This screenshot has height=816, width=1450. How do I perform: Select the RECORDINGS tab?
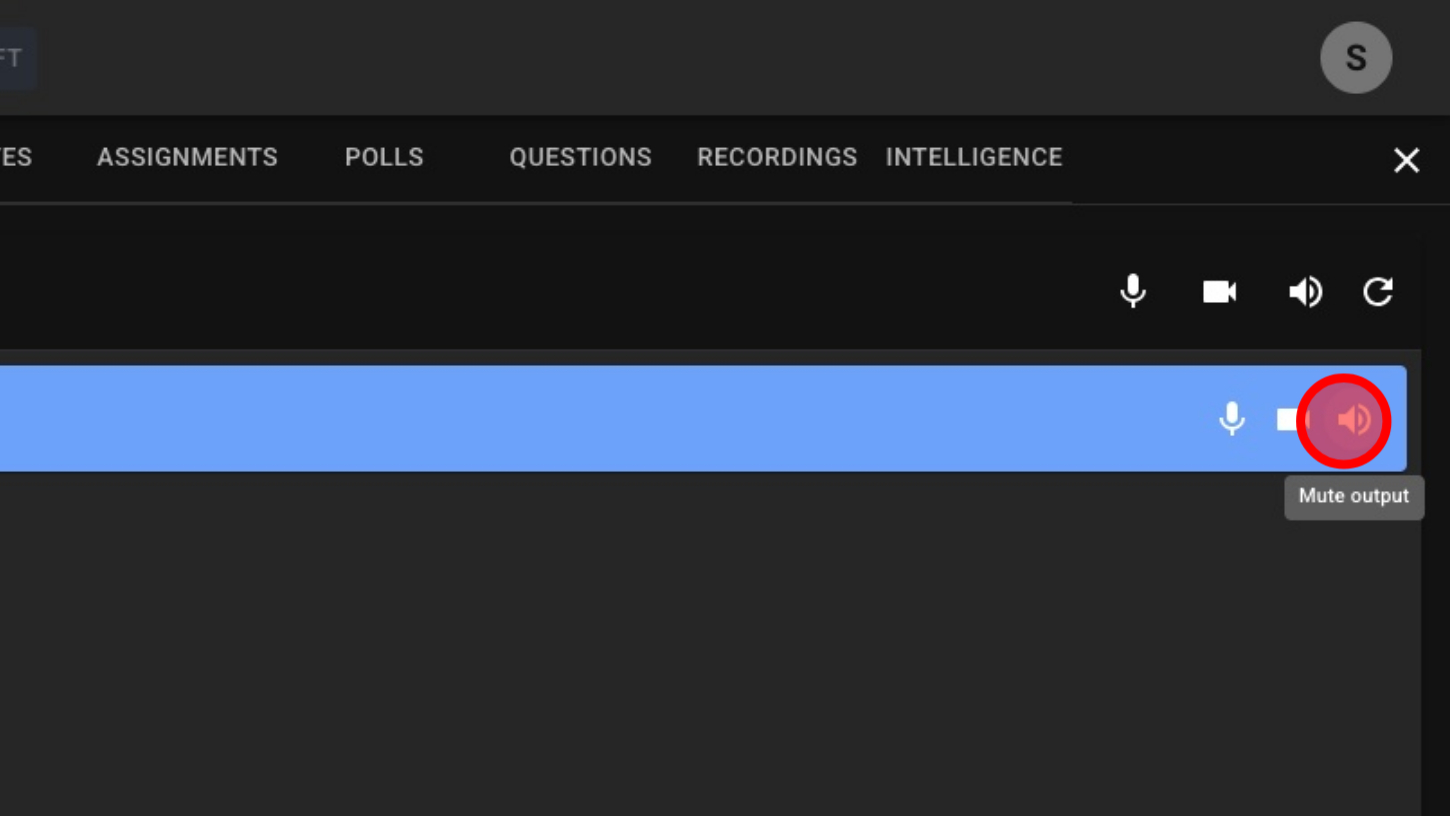coord(777,157)
